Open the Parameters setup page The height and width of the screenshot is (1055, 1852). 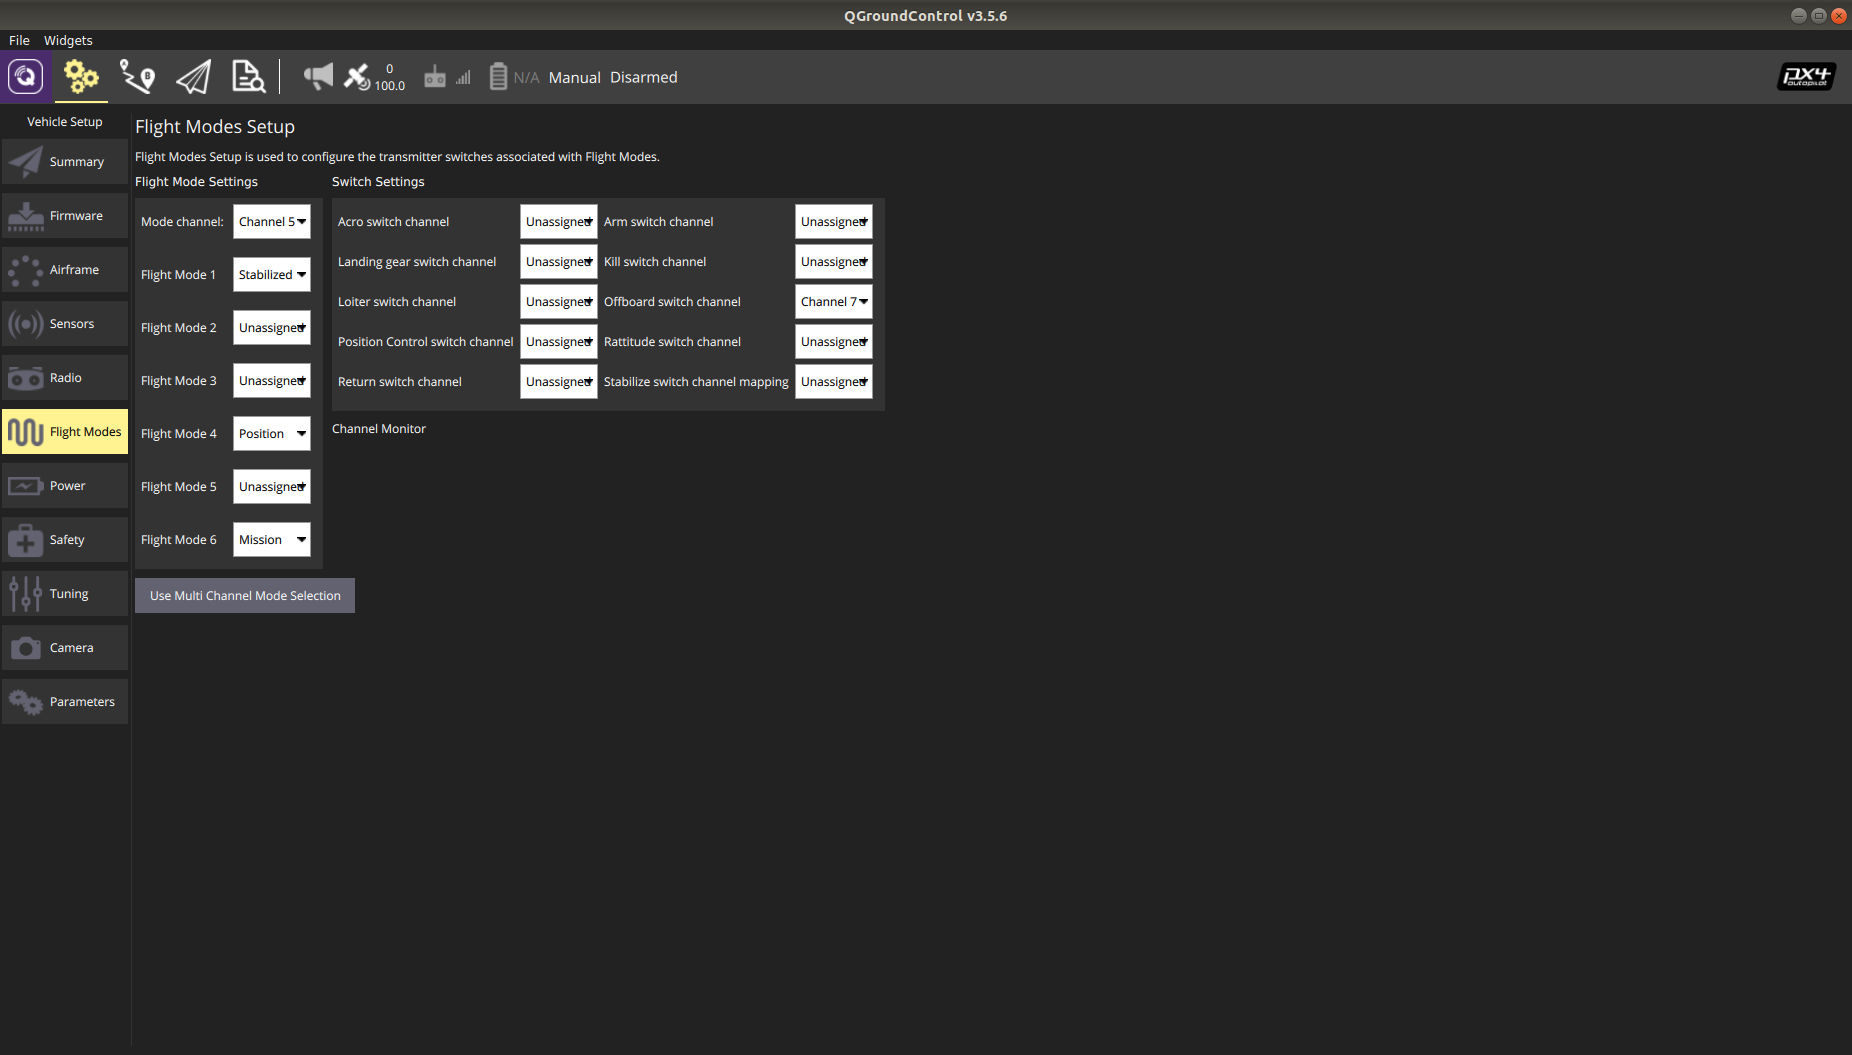(65, 702)
